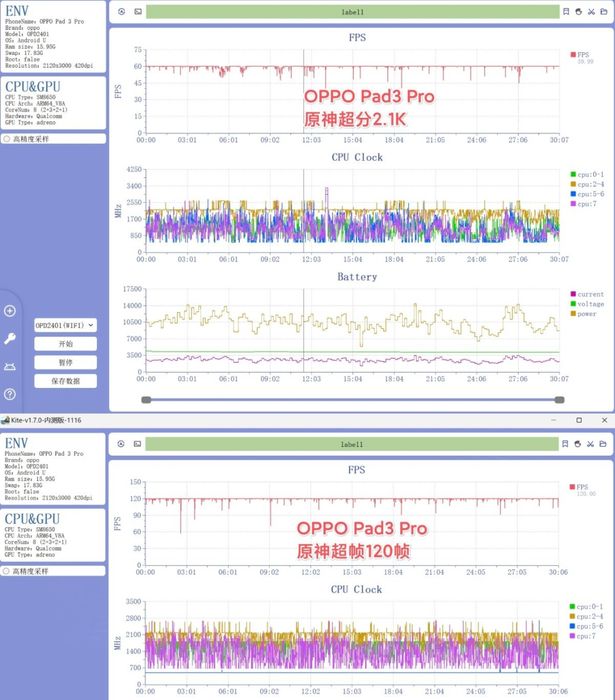
Task: Toggle the cpu:0-1 legend entry in the top window's CPU Clock chart
Action: [x=587, y=174]
